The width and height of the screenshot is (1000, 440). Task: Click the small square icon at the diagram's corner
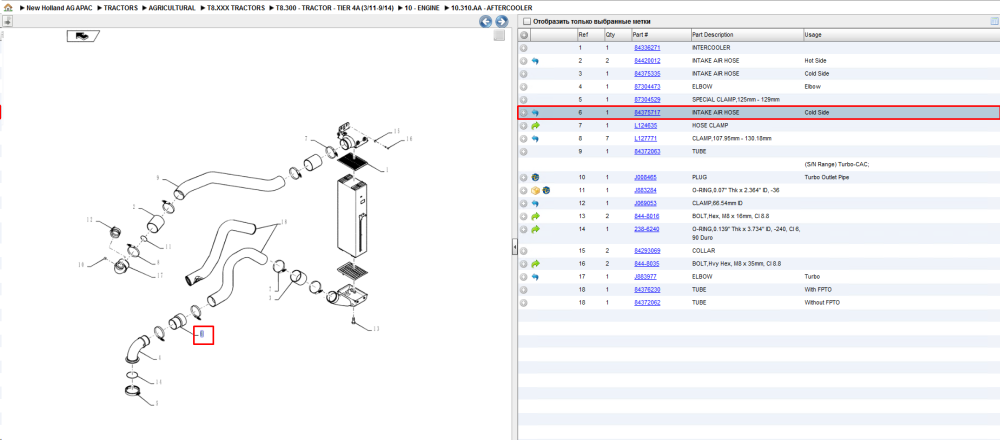tap(500, 36)
